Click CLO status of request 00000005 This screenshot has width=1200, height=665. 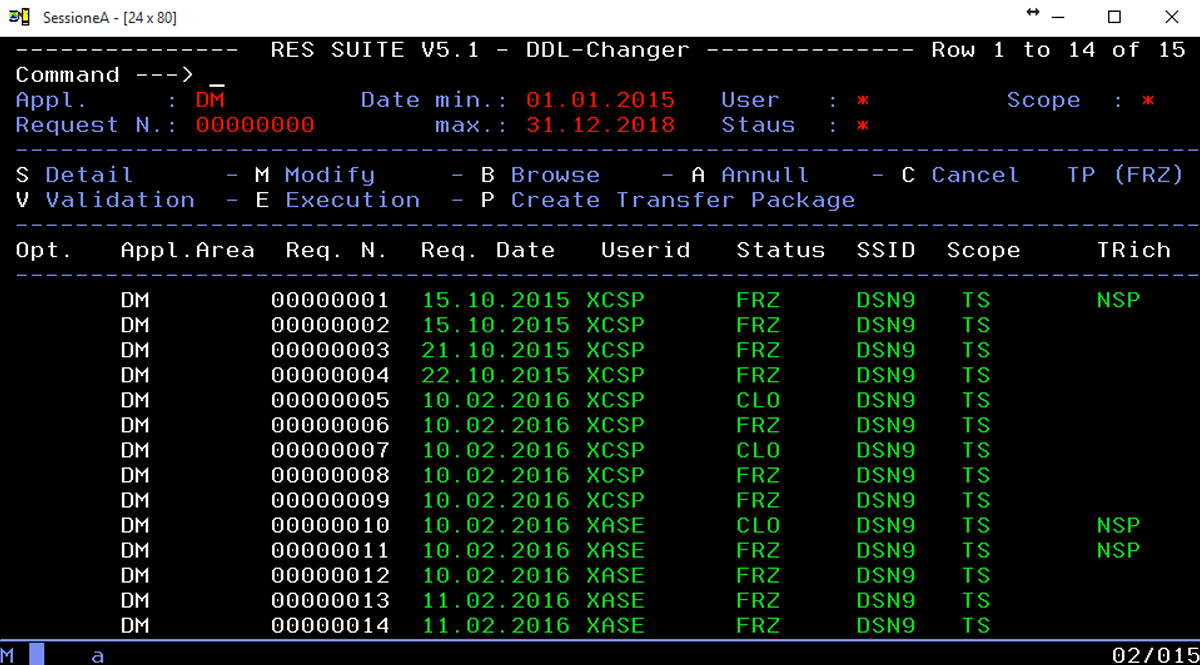[x=758, y=400]
